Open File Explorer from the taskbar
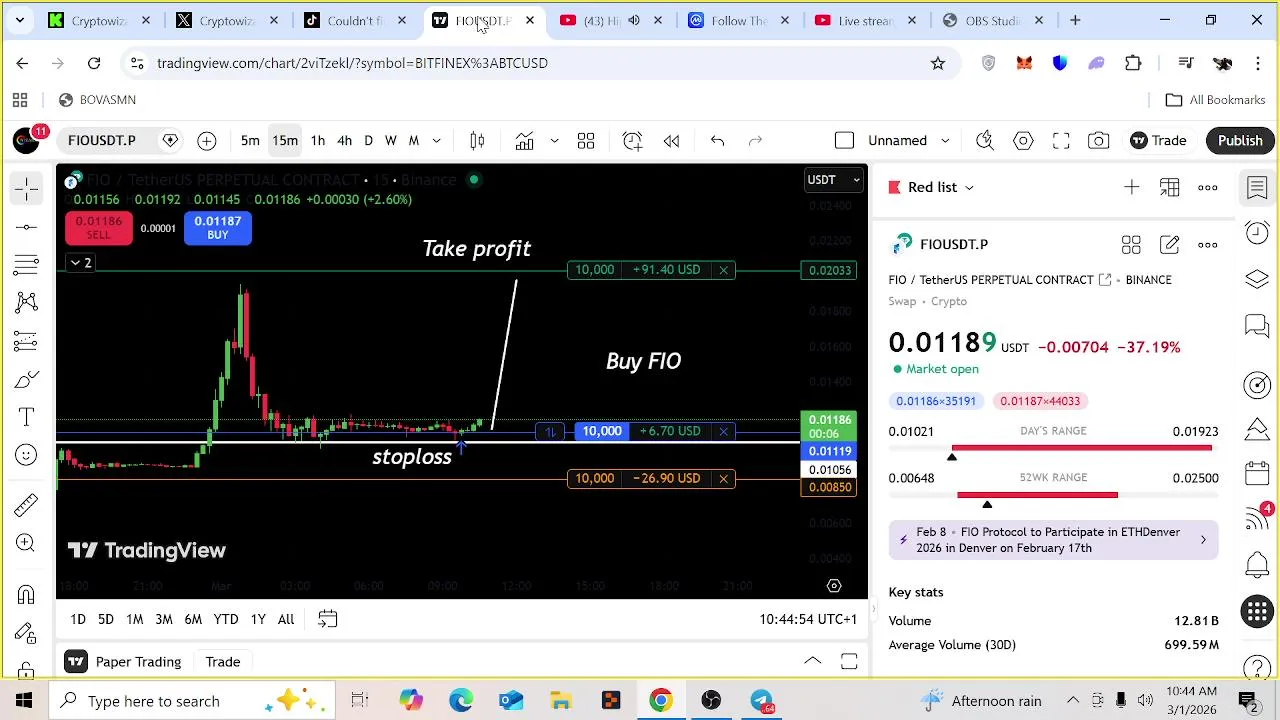Image resolution: width=1280 pixels, height=720 pixels. [x=560, y=701]
